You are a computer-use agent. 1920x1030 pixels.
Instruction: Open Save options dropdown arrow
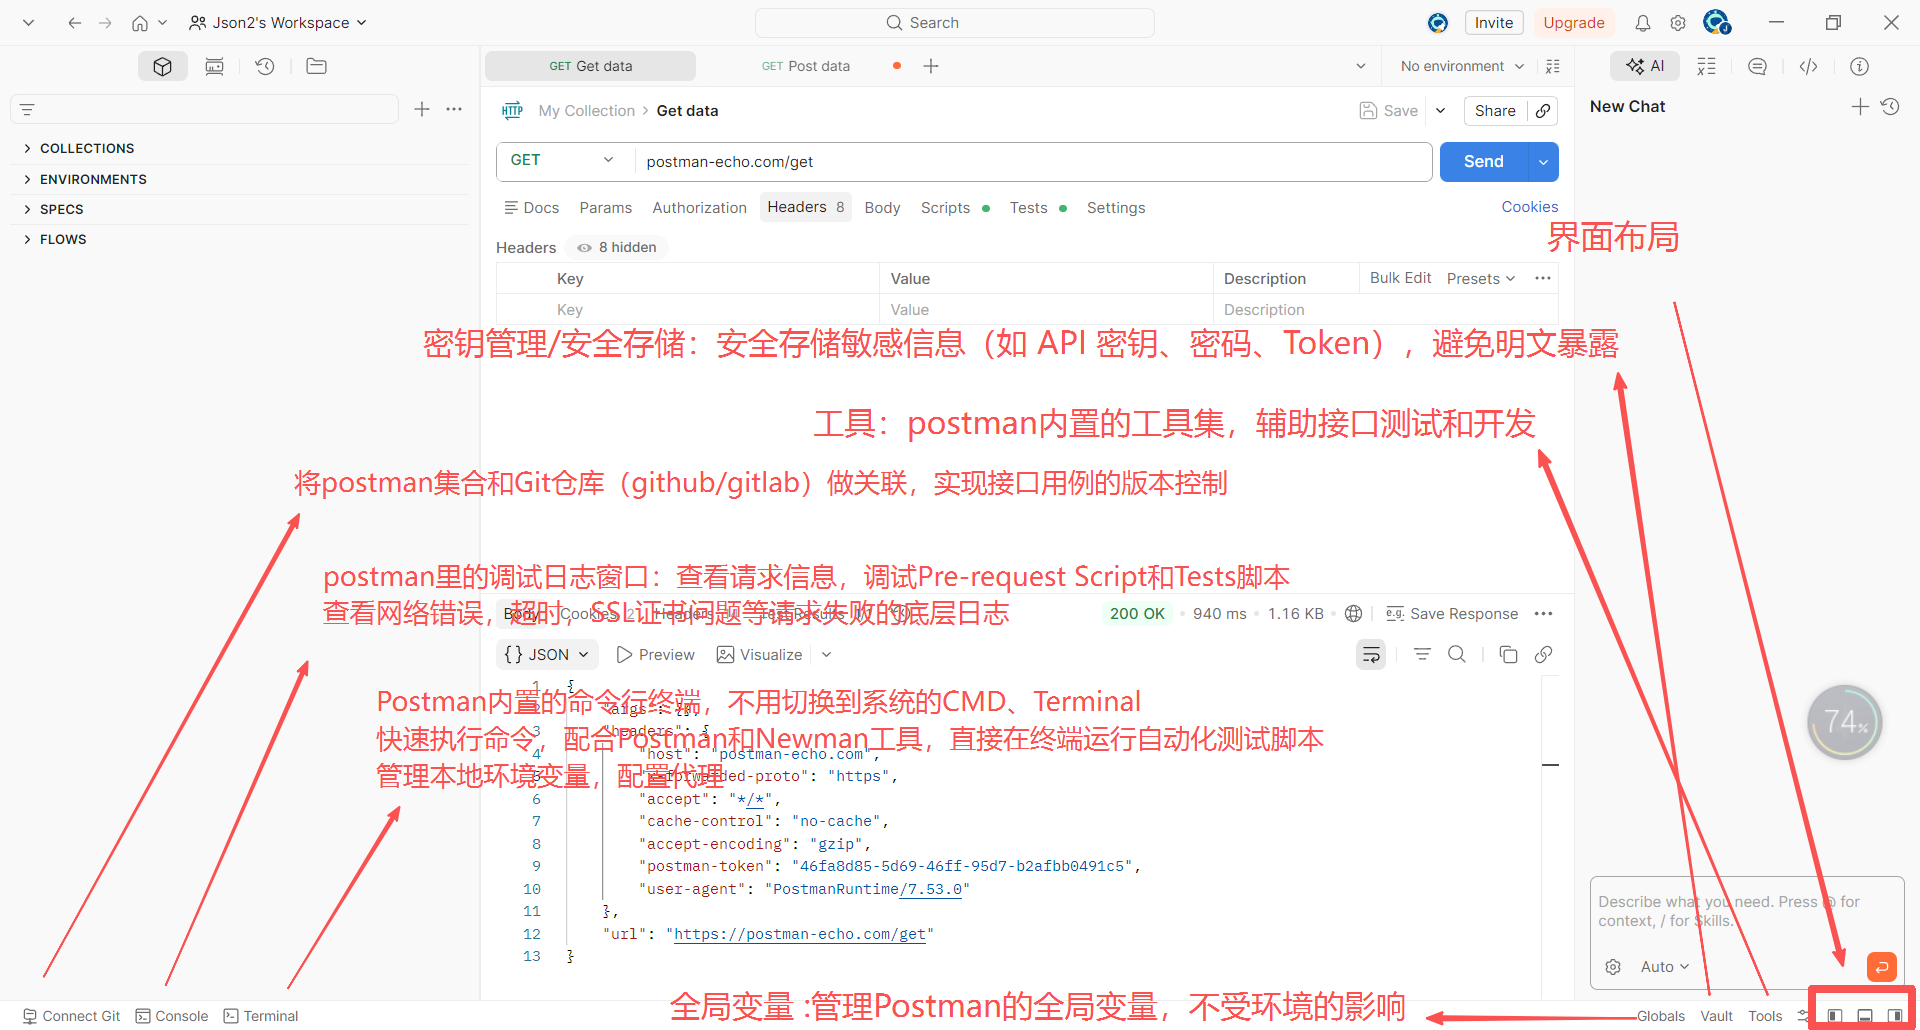(1441, 111)
